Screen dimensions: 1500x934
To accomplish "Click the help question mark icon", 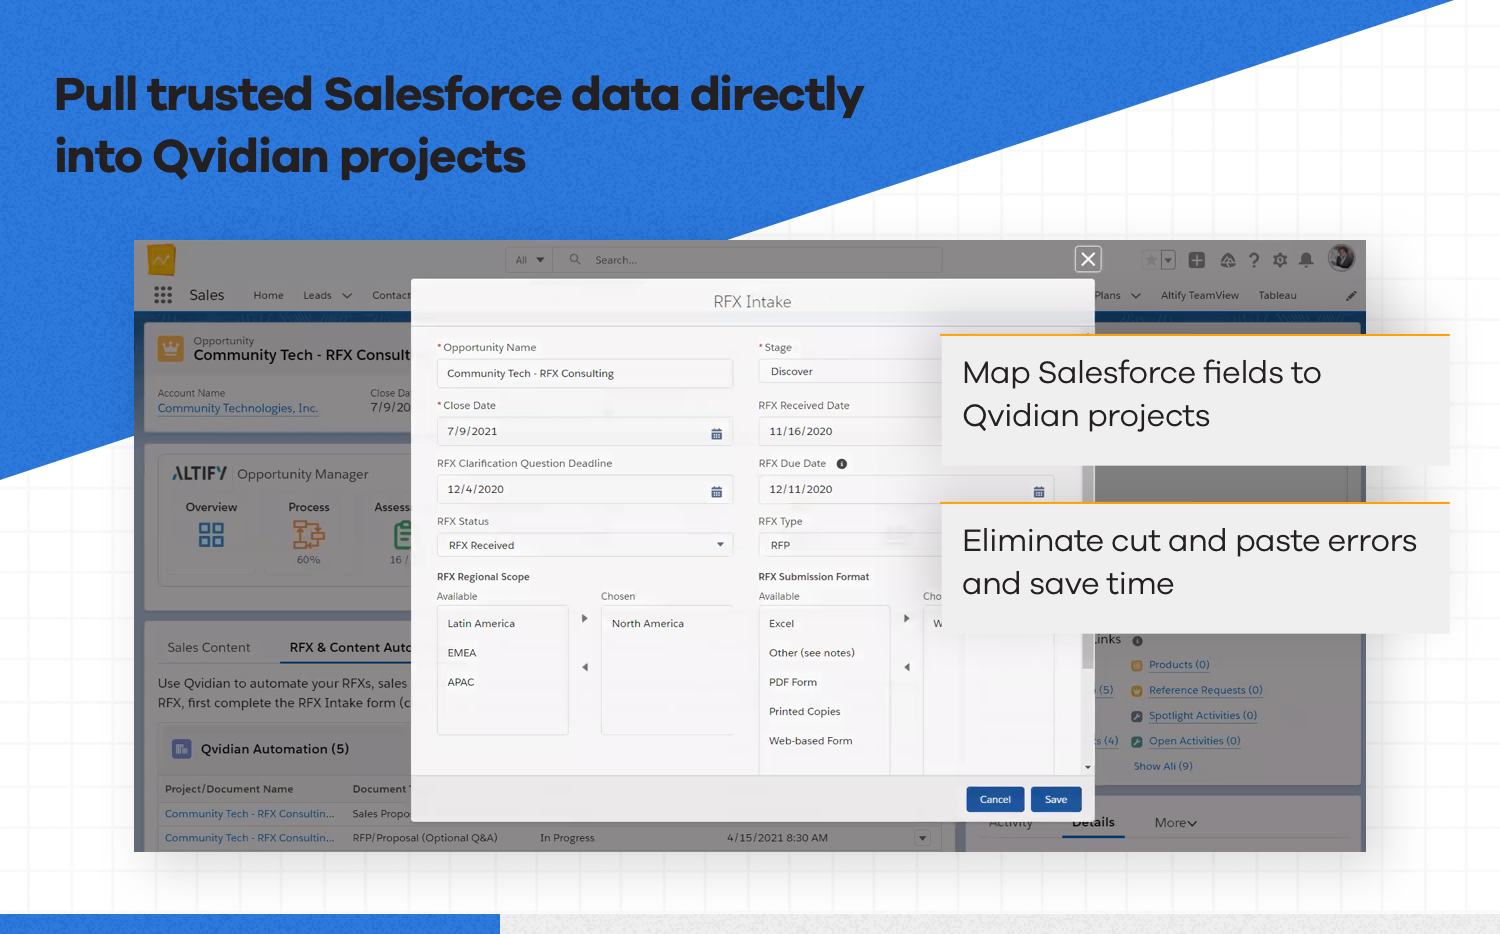I will (x=1254, y=260).
